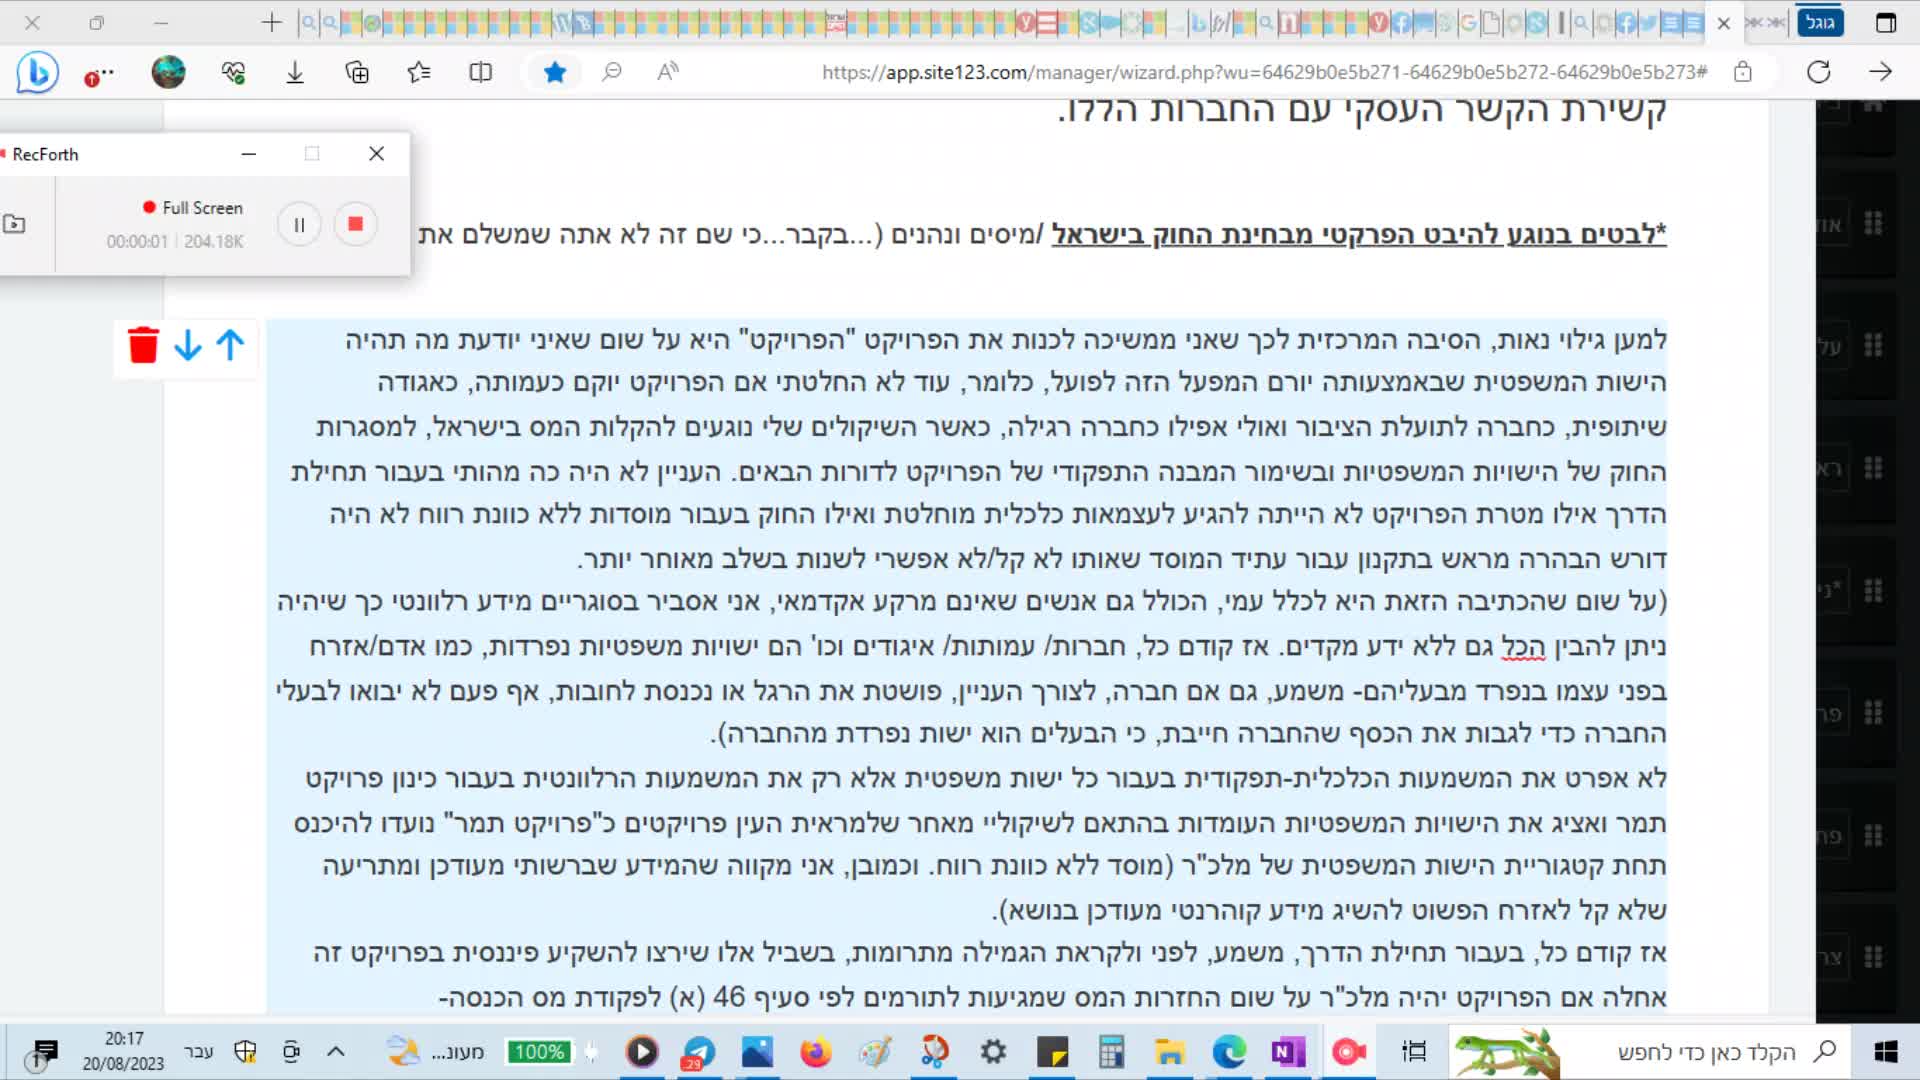
Task: Toggle bookmark star for the current page
Action: [556, 71]
